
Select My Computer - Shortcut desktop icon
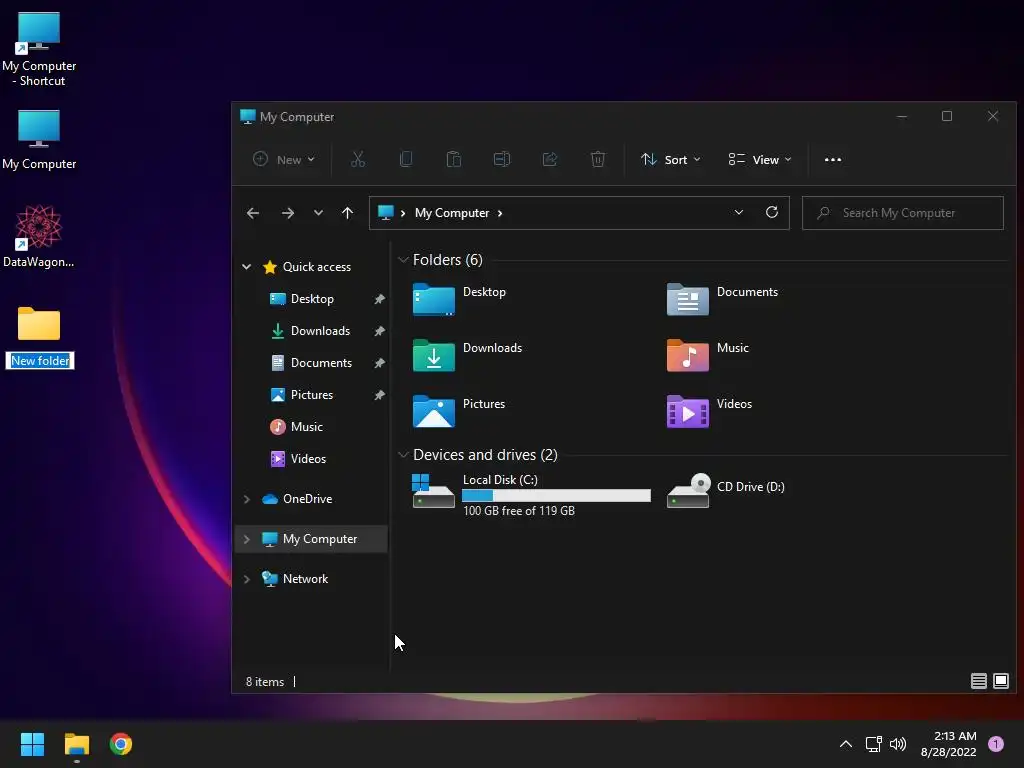[x=39, y=49]
